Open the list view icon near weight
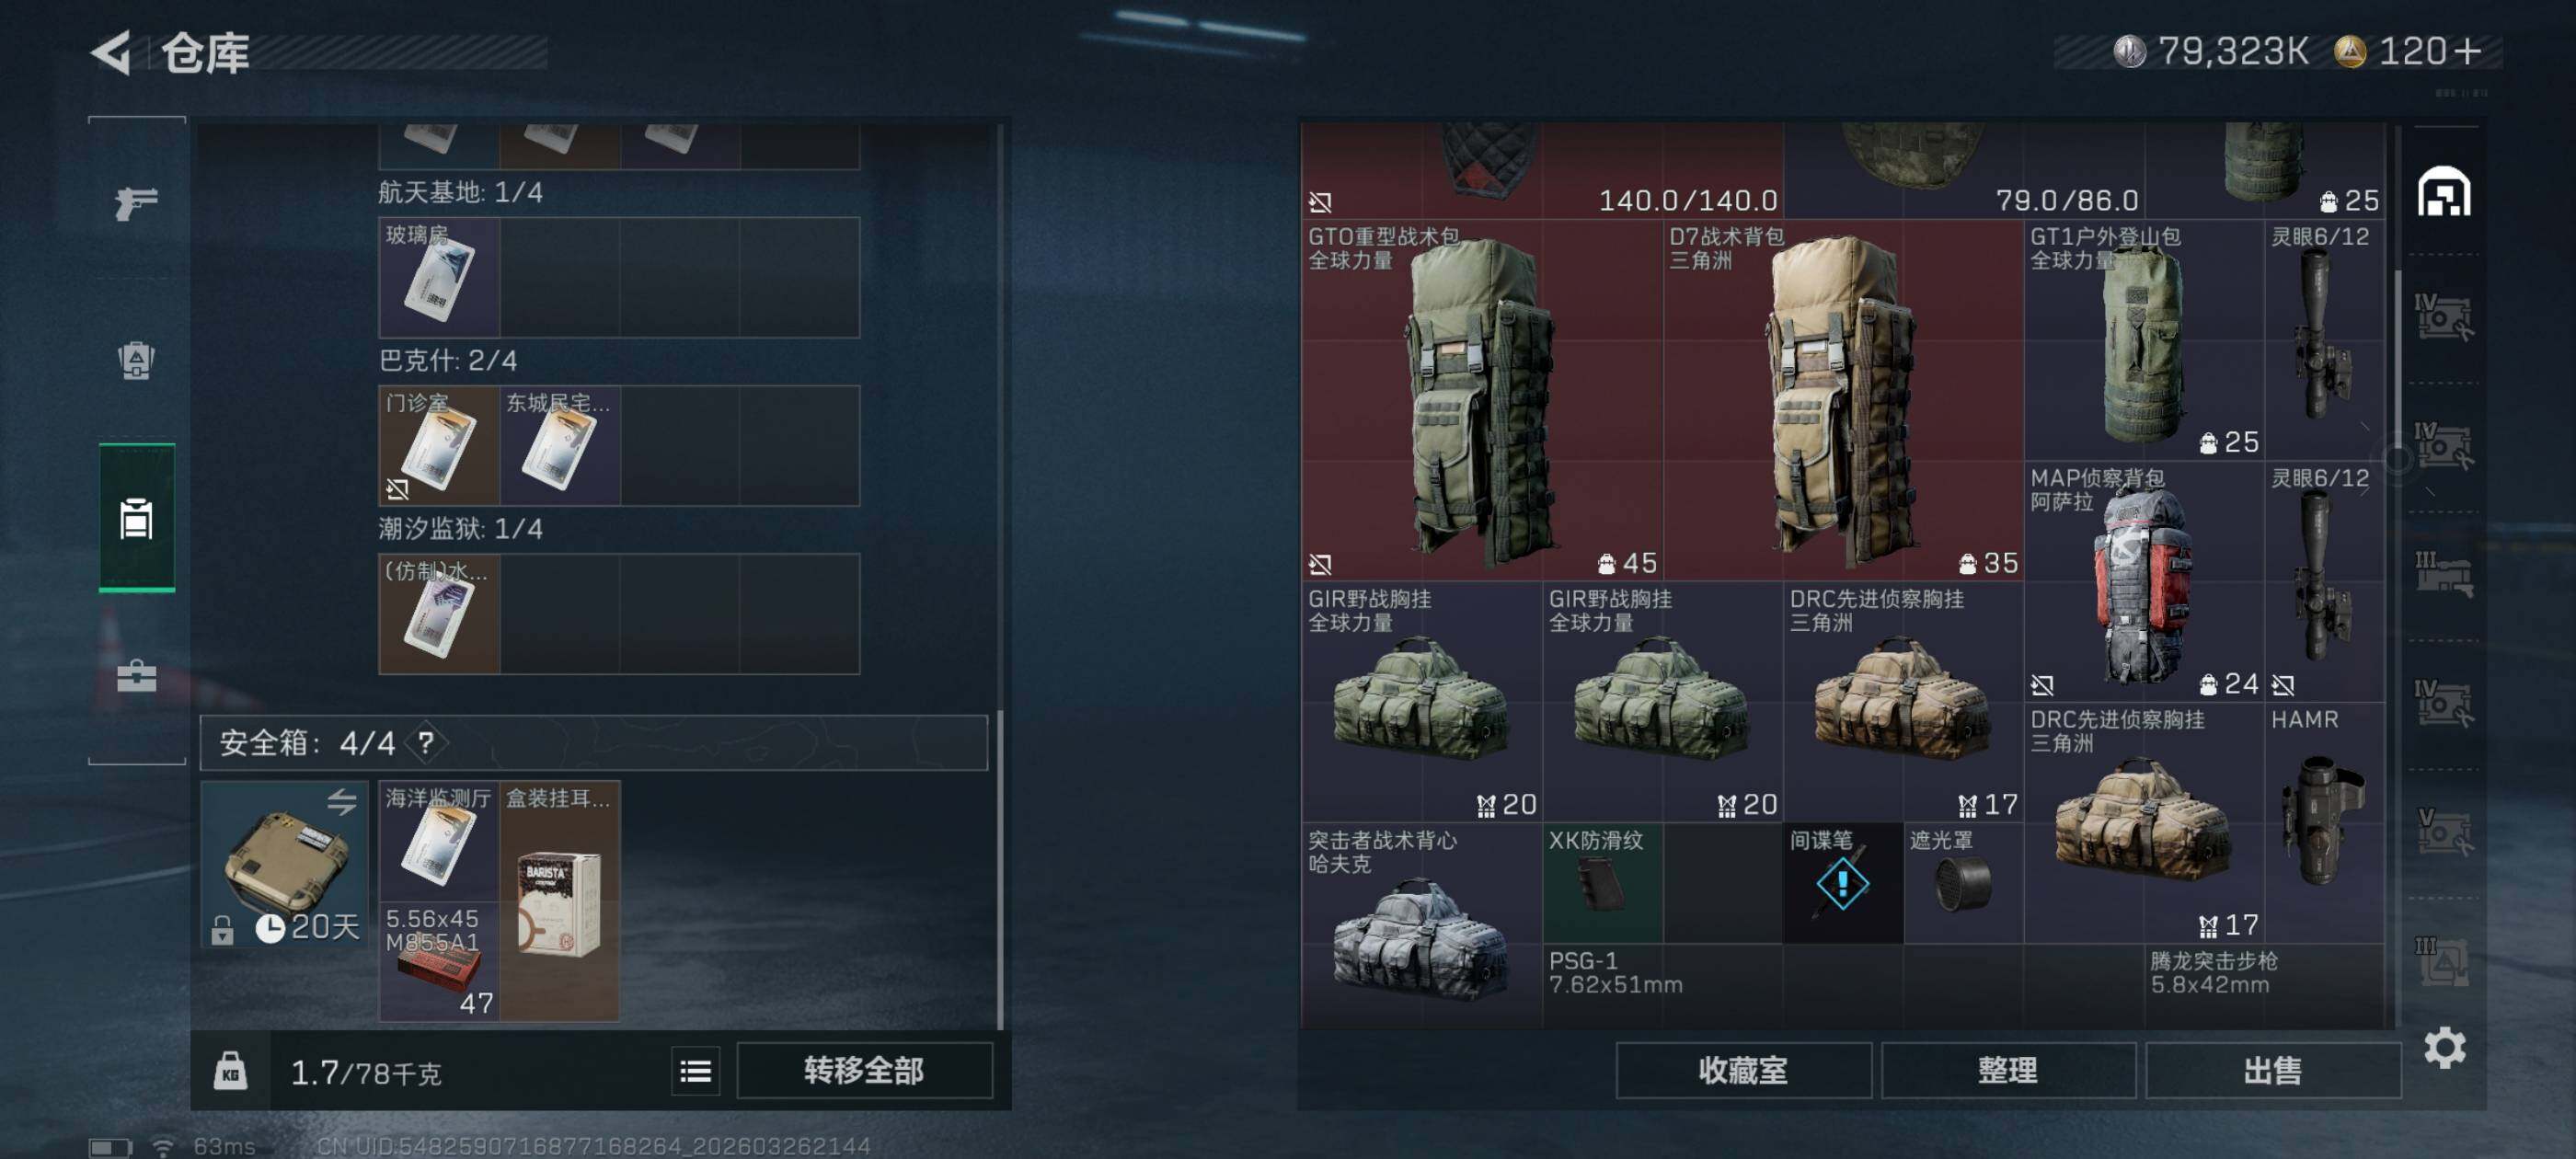This screenshot has width=2576, height=1159. click(x=695, y=1071)
